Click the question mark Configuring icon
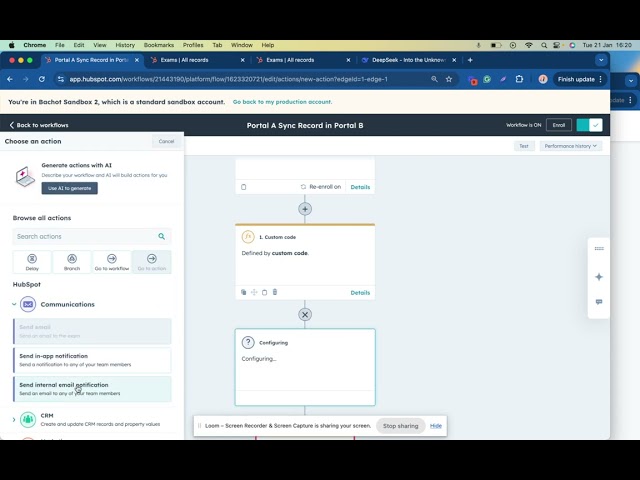Screen dimensions: 640x480 click(248, 342)
